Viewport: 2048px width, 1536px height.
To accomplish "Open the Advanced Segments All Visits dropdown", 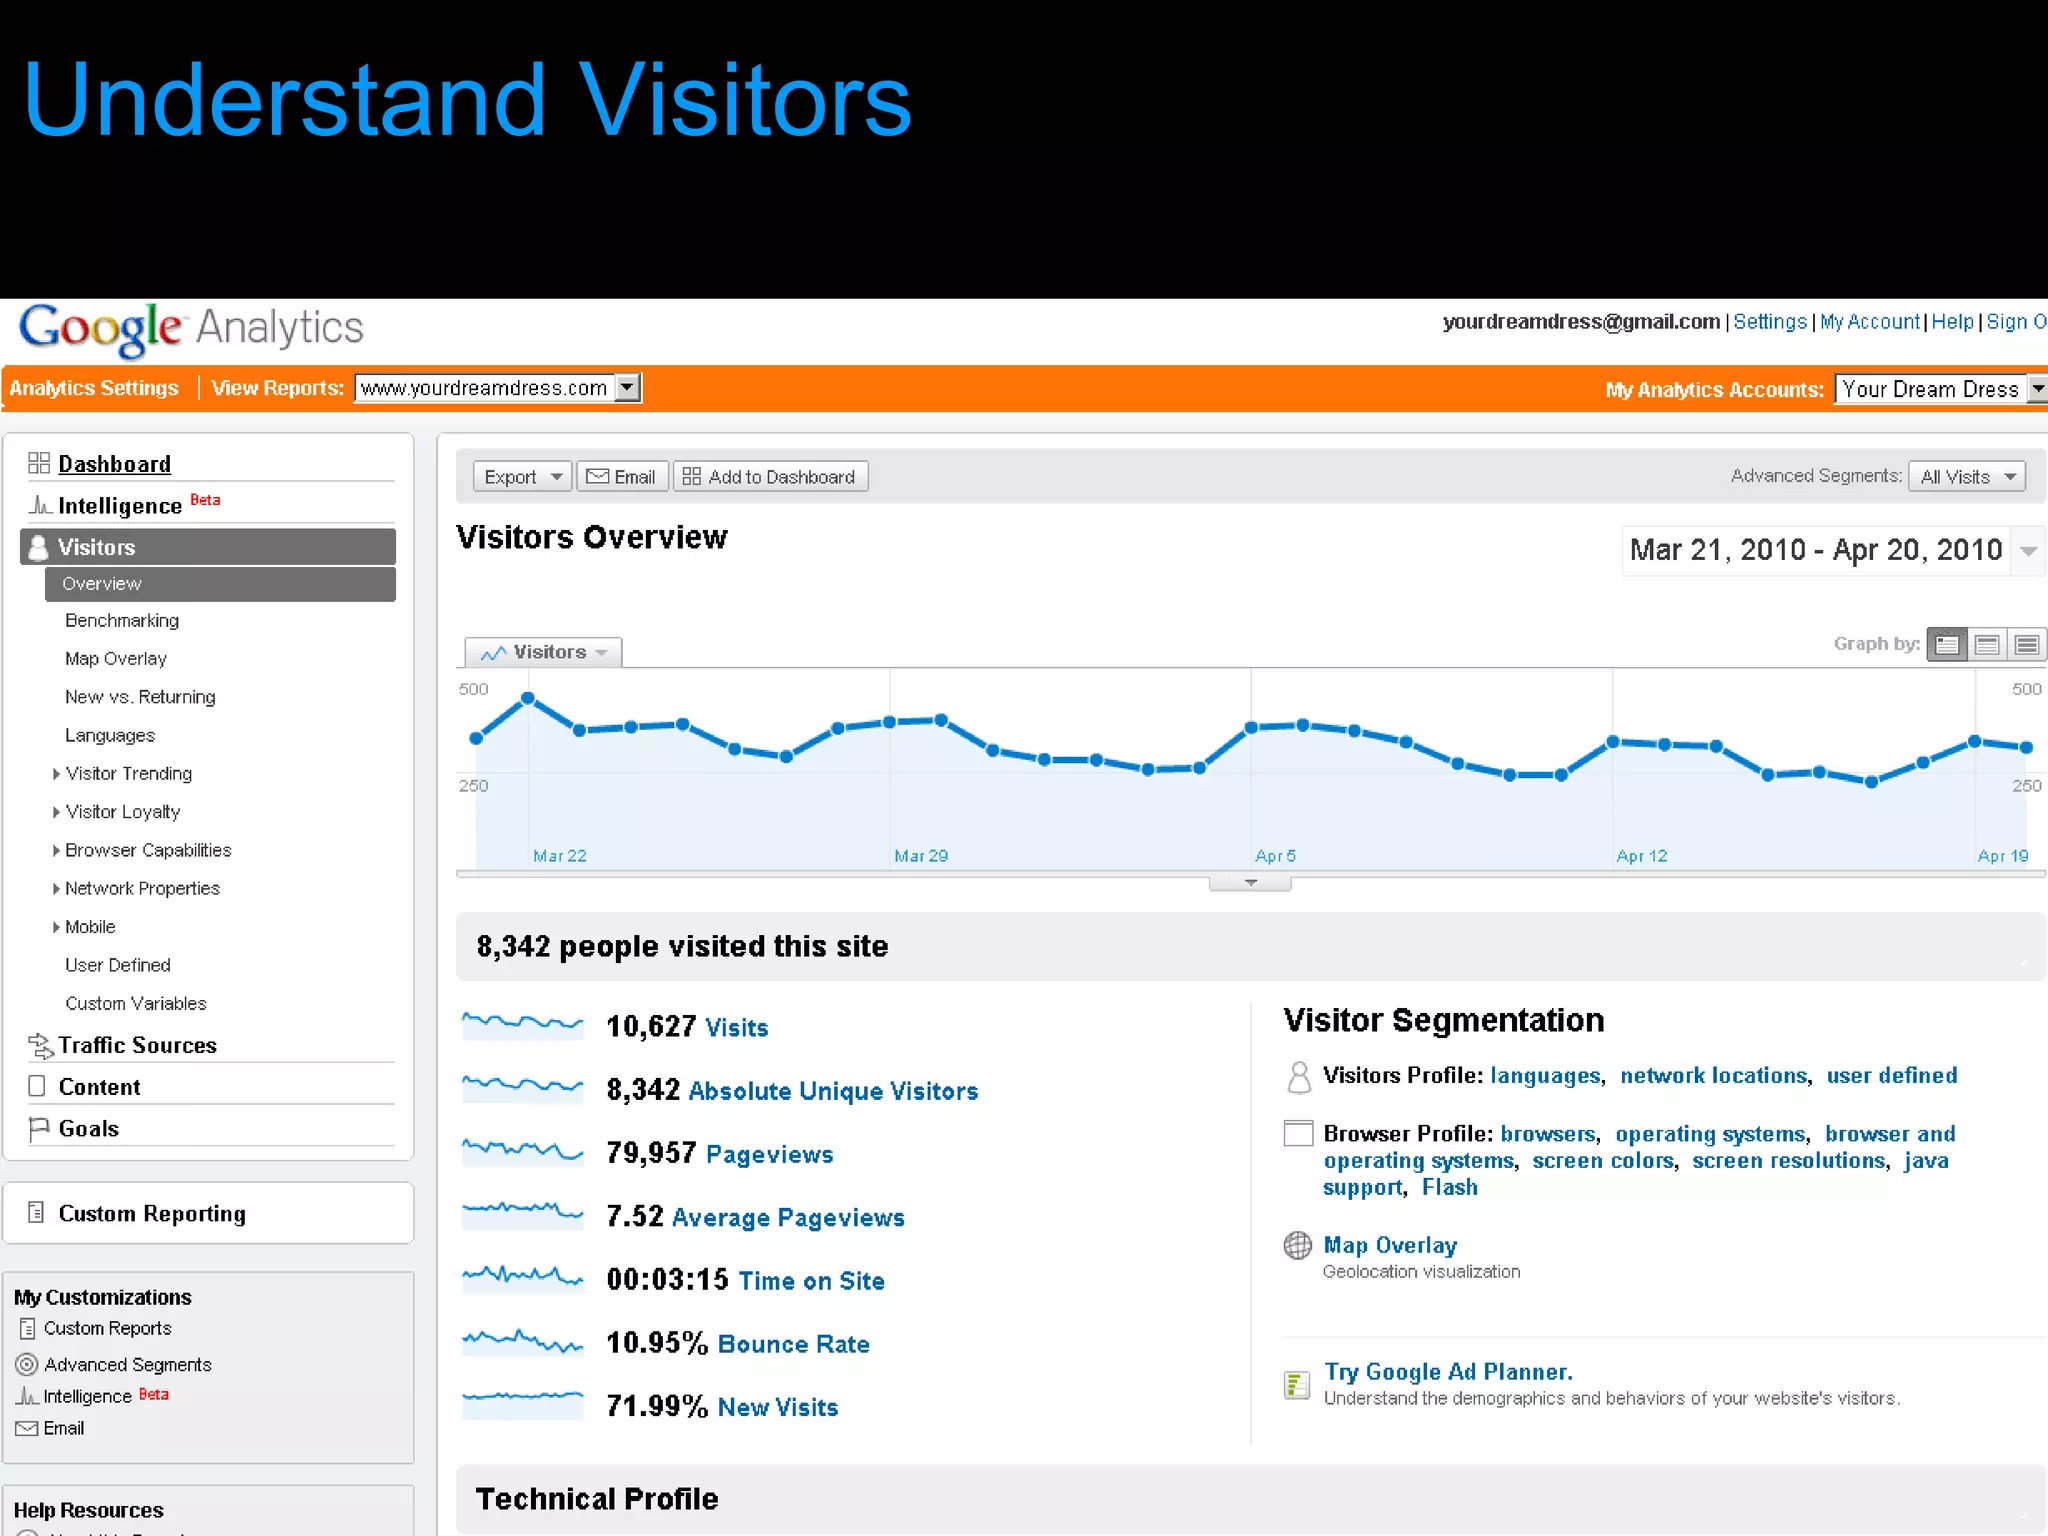I will tap(1967, 477).
